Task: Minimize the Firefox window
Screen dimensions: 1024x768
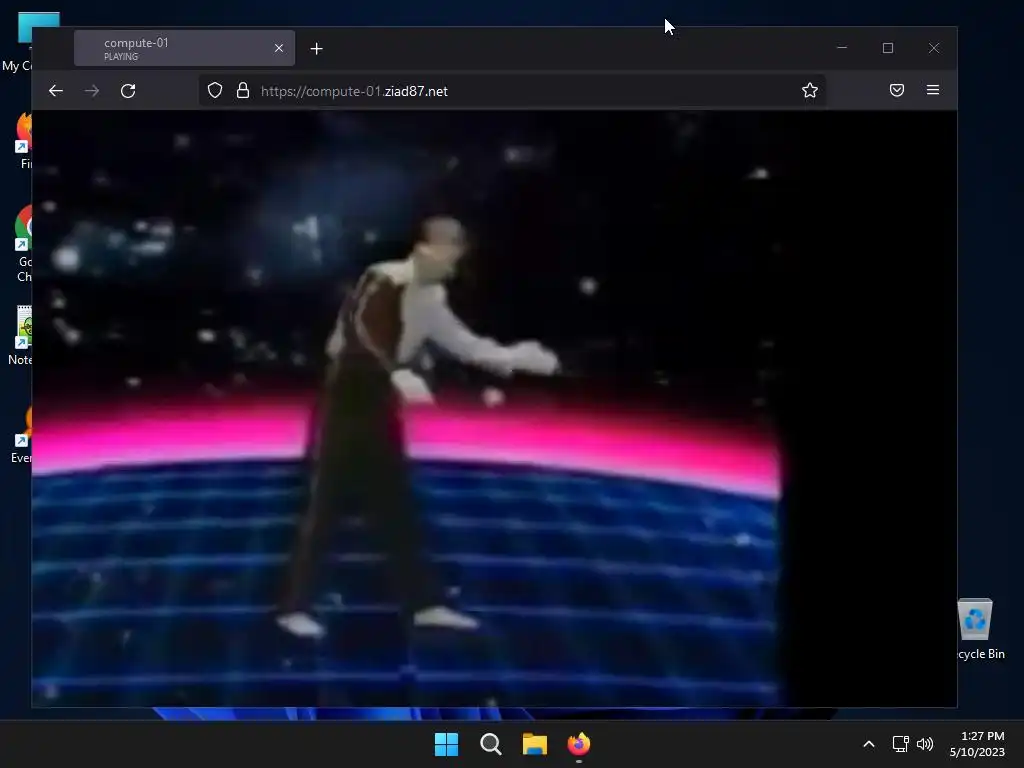Action: pyautogui.click(x=842, y=48)
